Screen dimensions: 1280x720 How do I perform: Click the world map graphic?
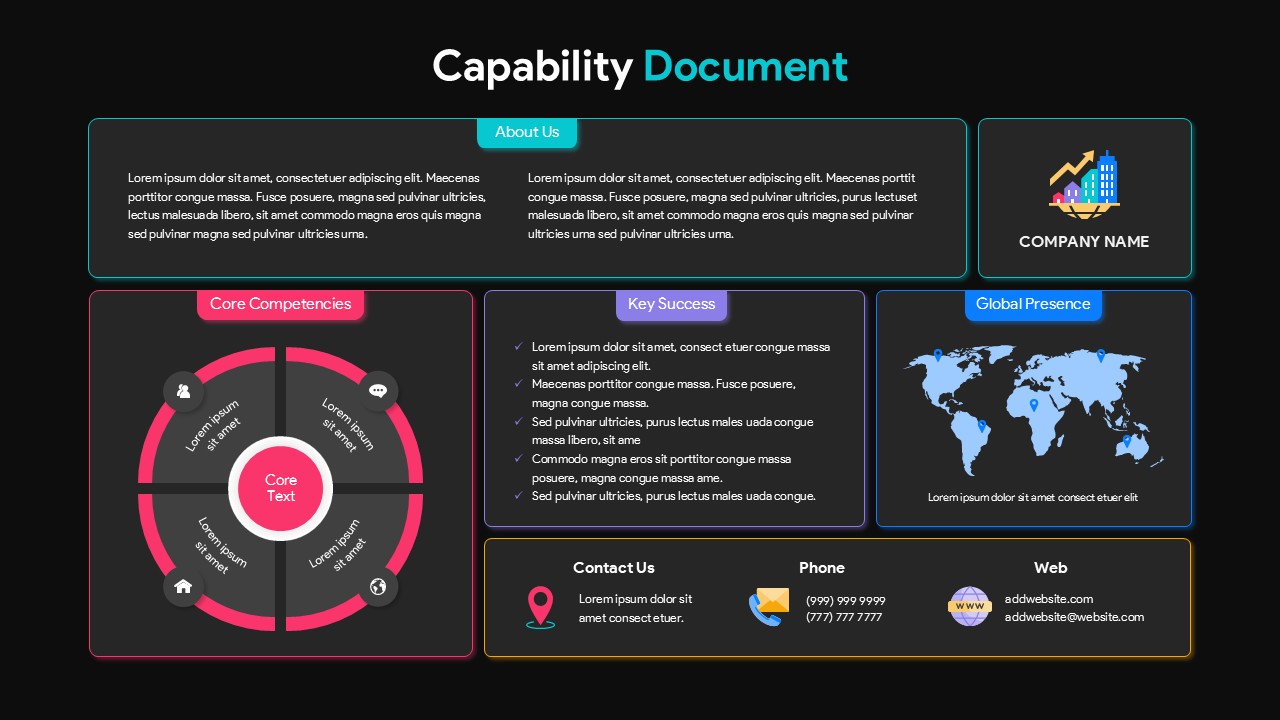(x=1033, y=410)
